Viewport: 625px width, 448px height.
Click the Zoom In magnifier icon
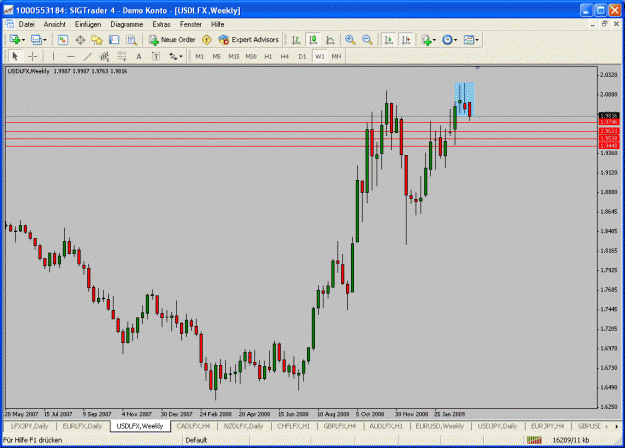pyautogui.click(x=350, y=40)
